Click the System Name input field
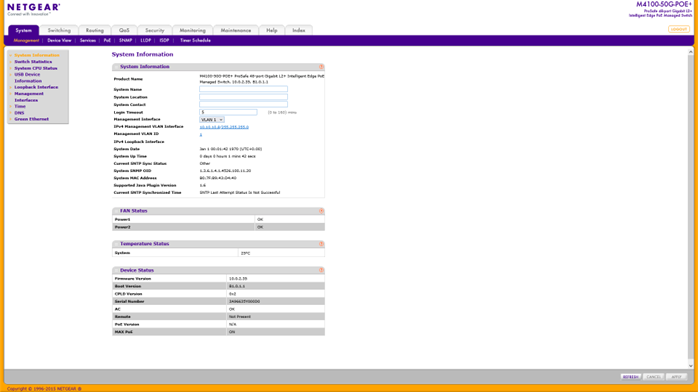This screenshot has height=392, width=698. (x=243, y=89)
